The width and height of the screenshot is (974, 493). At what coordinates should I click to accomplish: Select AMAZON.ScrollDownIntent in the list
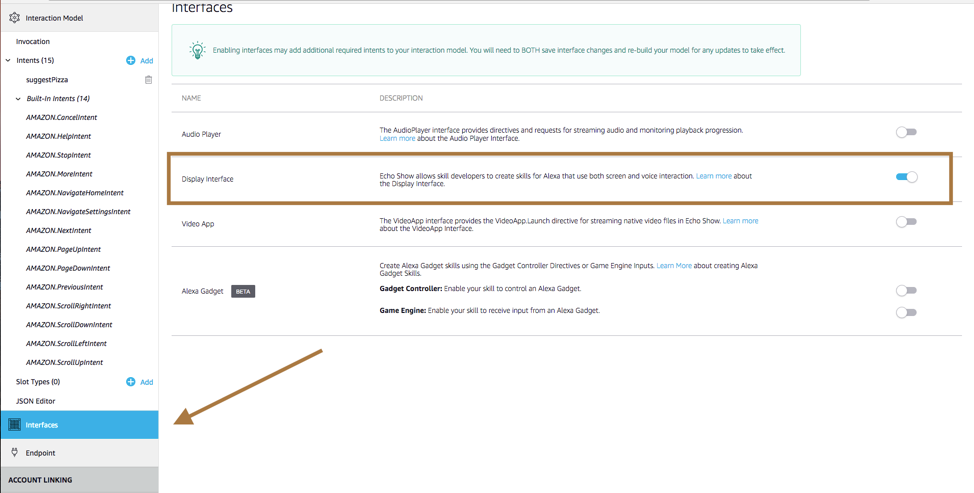pyautogui.click(x=69, y=325)
